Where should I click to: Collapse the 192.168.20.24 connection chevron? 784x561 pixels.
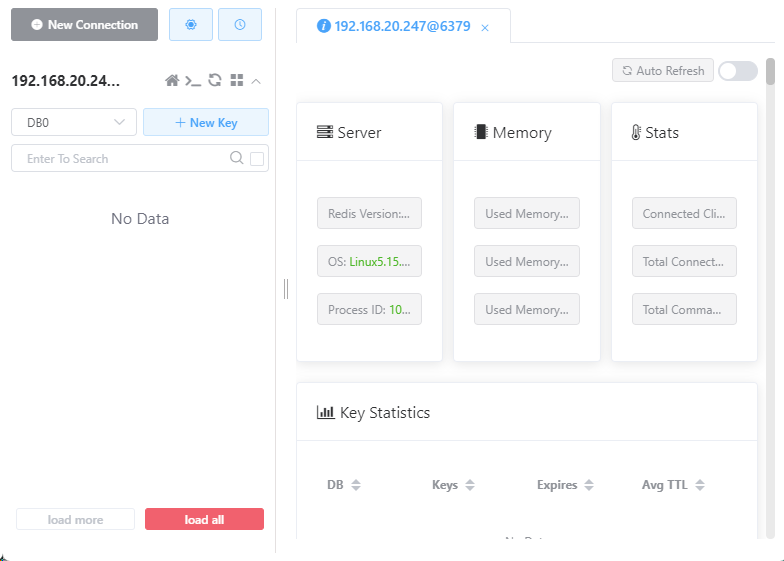(256, 81)
